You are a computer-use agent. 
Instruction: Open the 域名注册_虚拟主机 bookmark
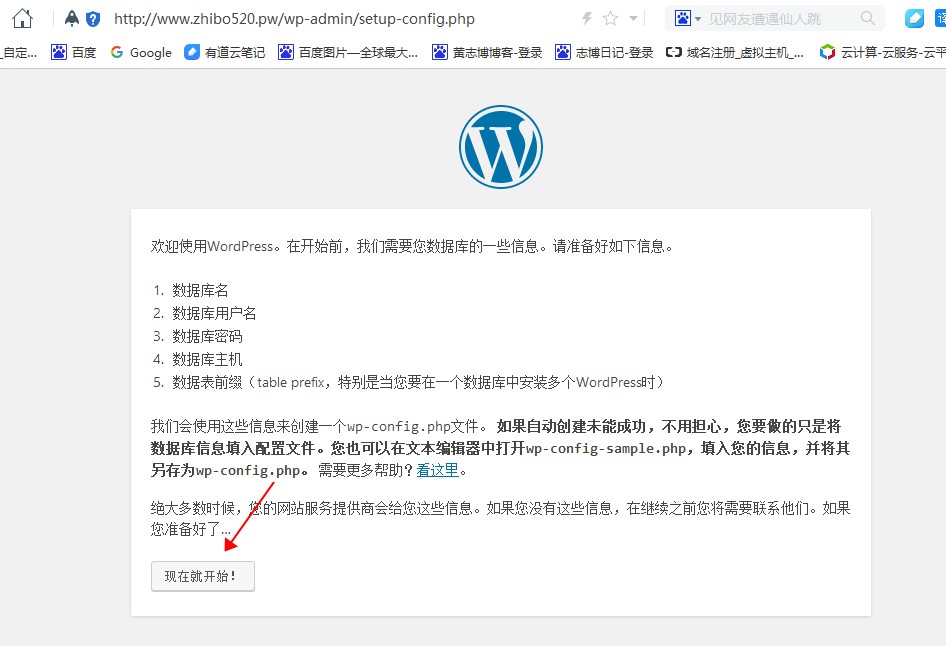point(734,52)
